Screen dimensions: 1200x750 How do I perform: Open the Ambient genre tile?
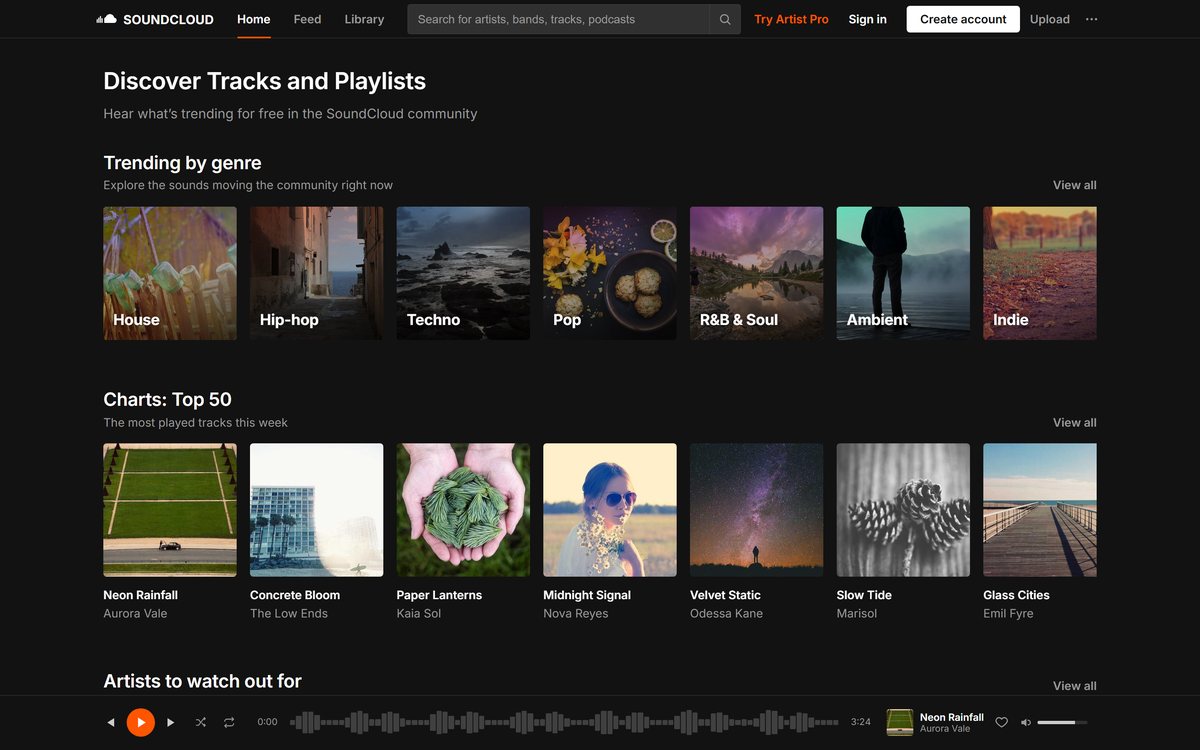[x=903, y=273]
